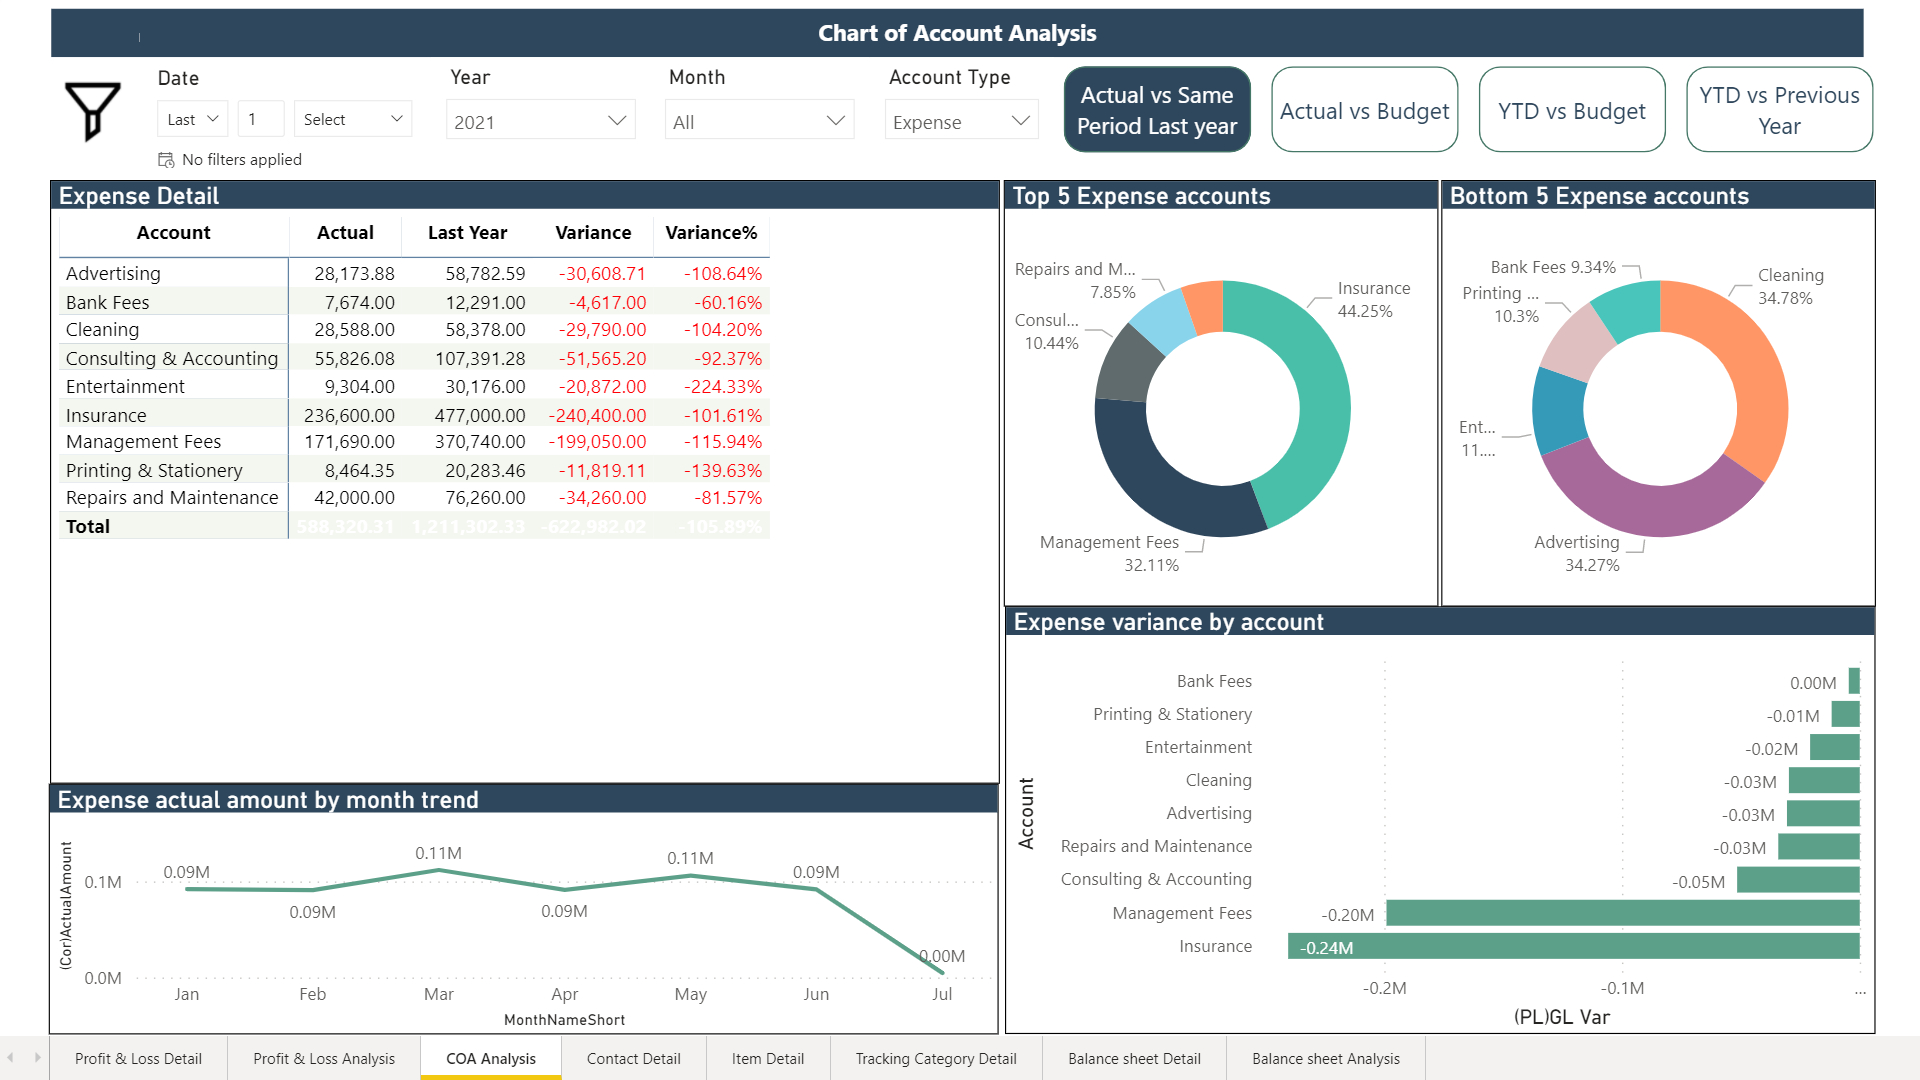The width and height of the screenshot is (1920, 1080).
Task: Select Actual vs Same Period Last year
Action: 1157,110
